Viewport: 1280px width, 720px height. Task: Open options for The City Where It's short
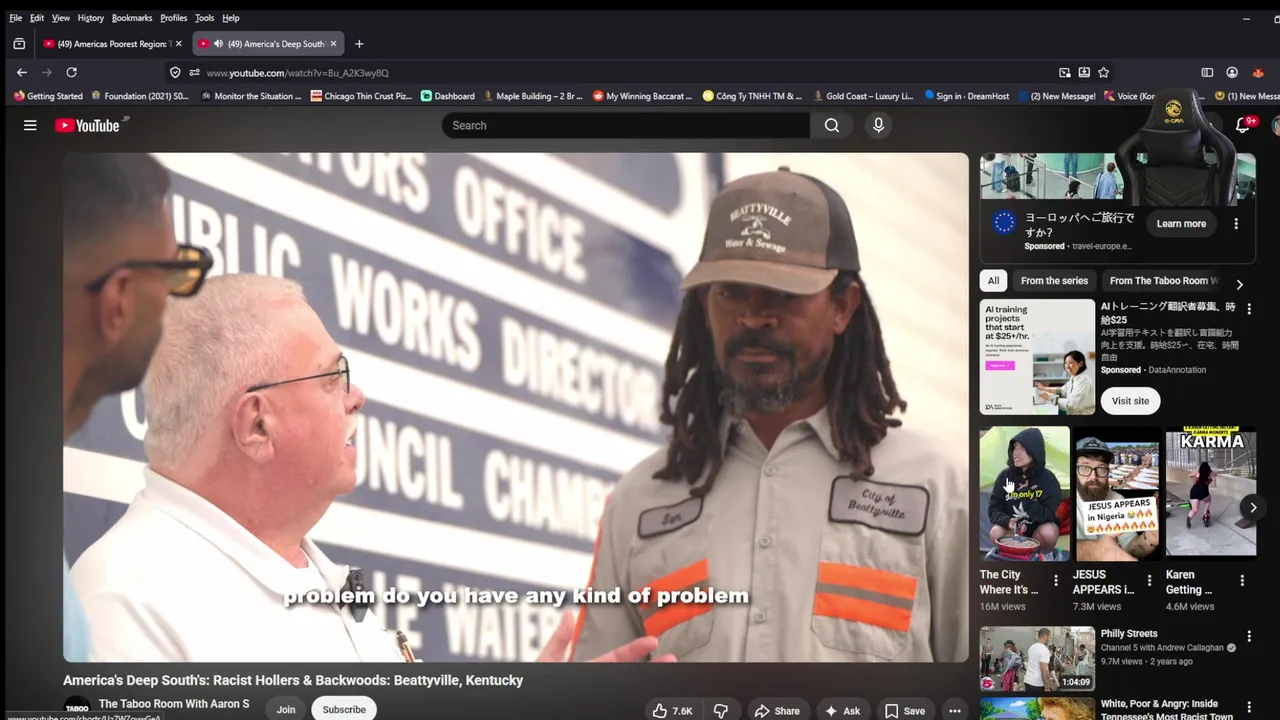click(x=1056, y=581)
